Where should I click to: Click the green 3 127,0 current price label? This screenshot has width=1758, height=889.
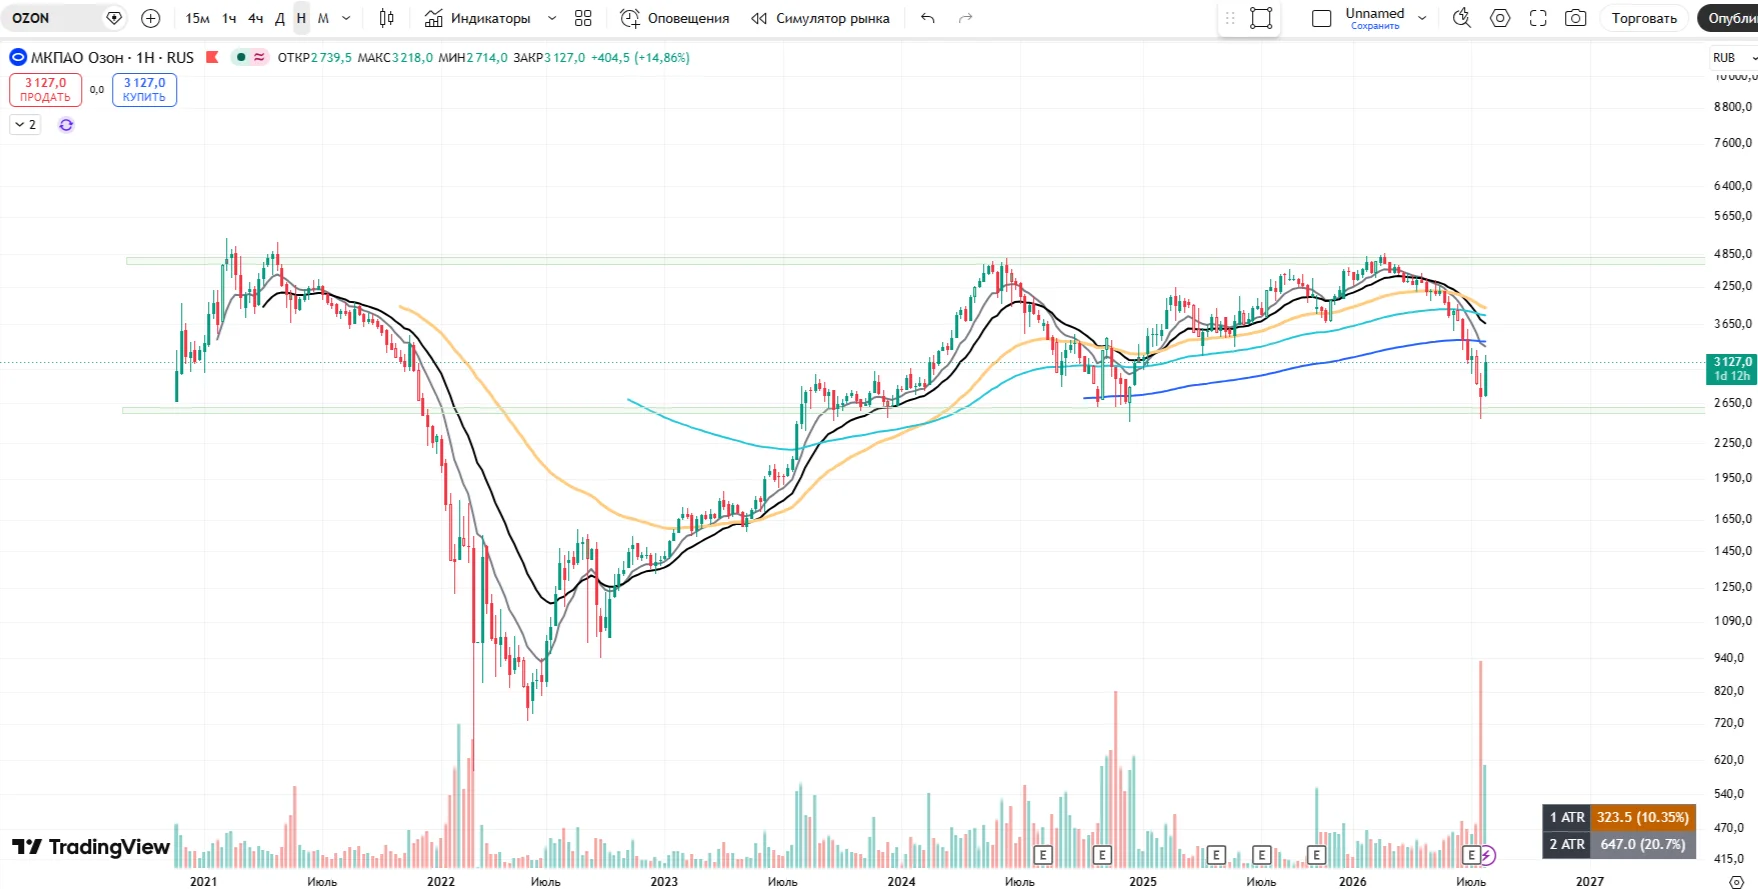[1731, 369]
